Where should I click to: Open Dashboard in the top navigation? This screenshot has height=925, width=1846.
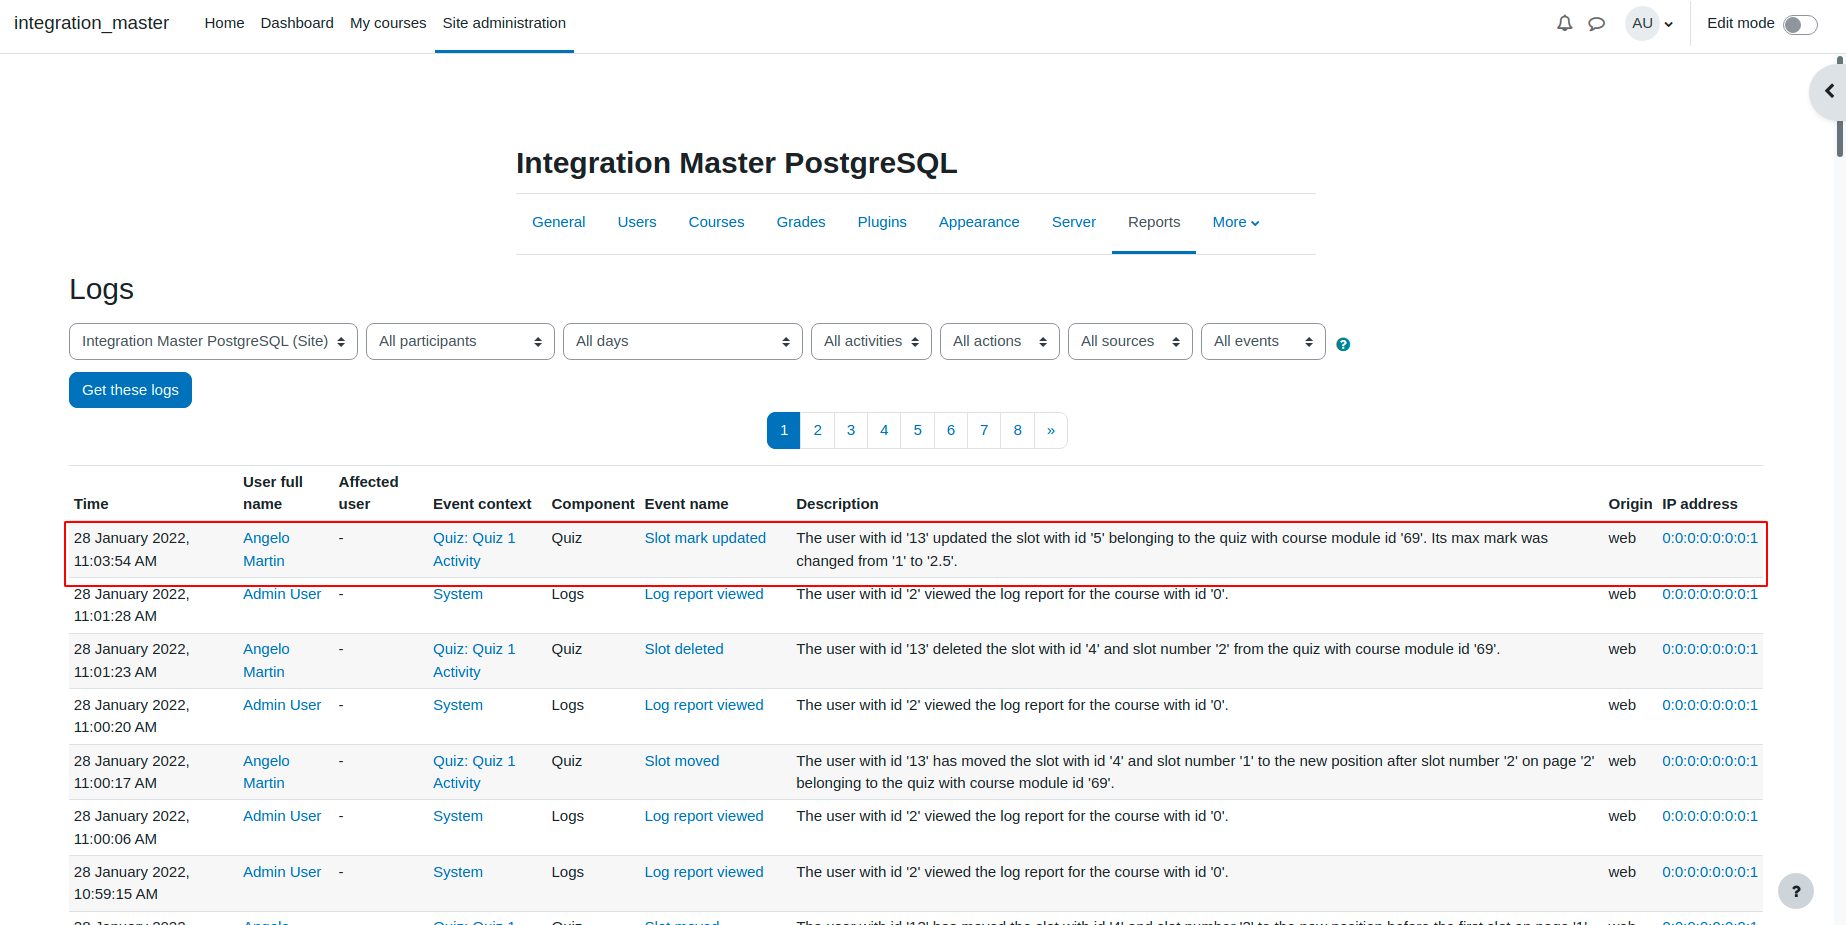297,23
